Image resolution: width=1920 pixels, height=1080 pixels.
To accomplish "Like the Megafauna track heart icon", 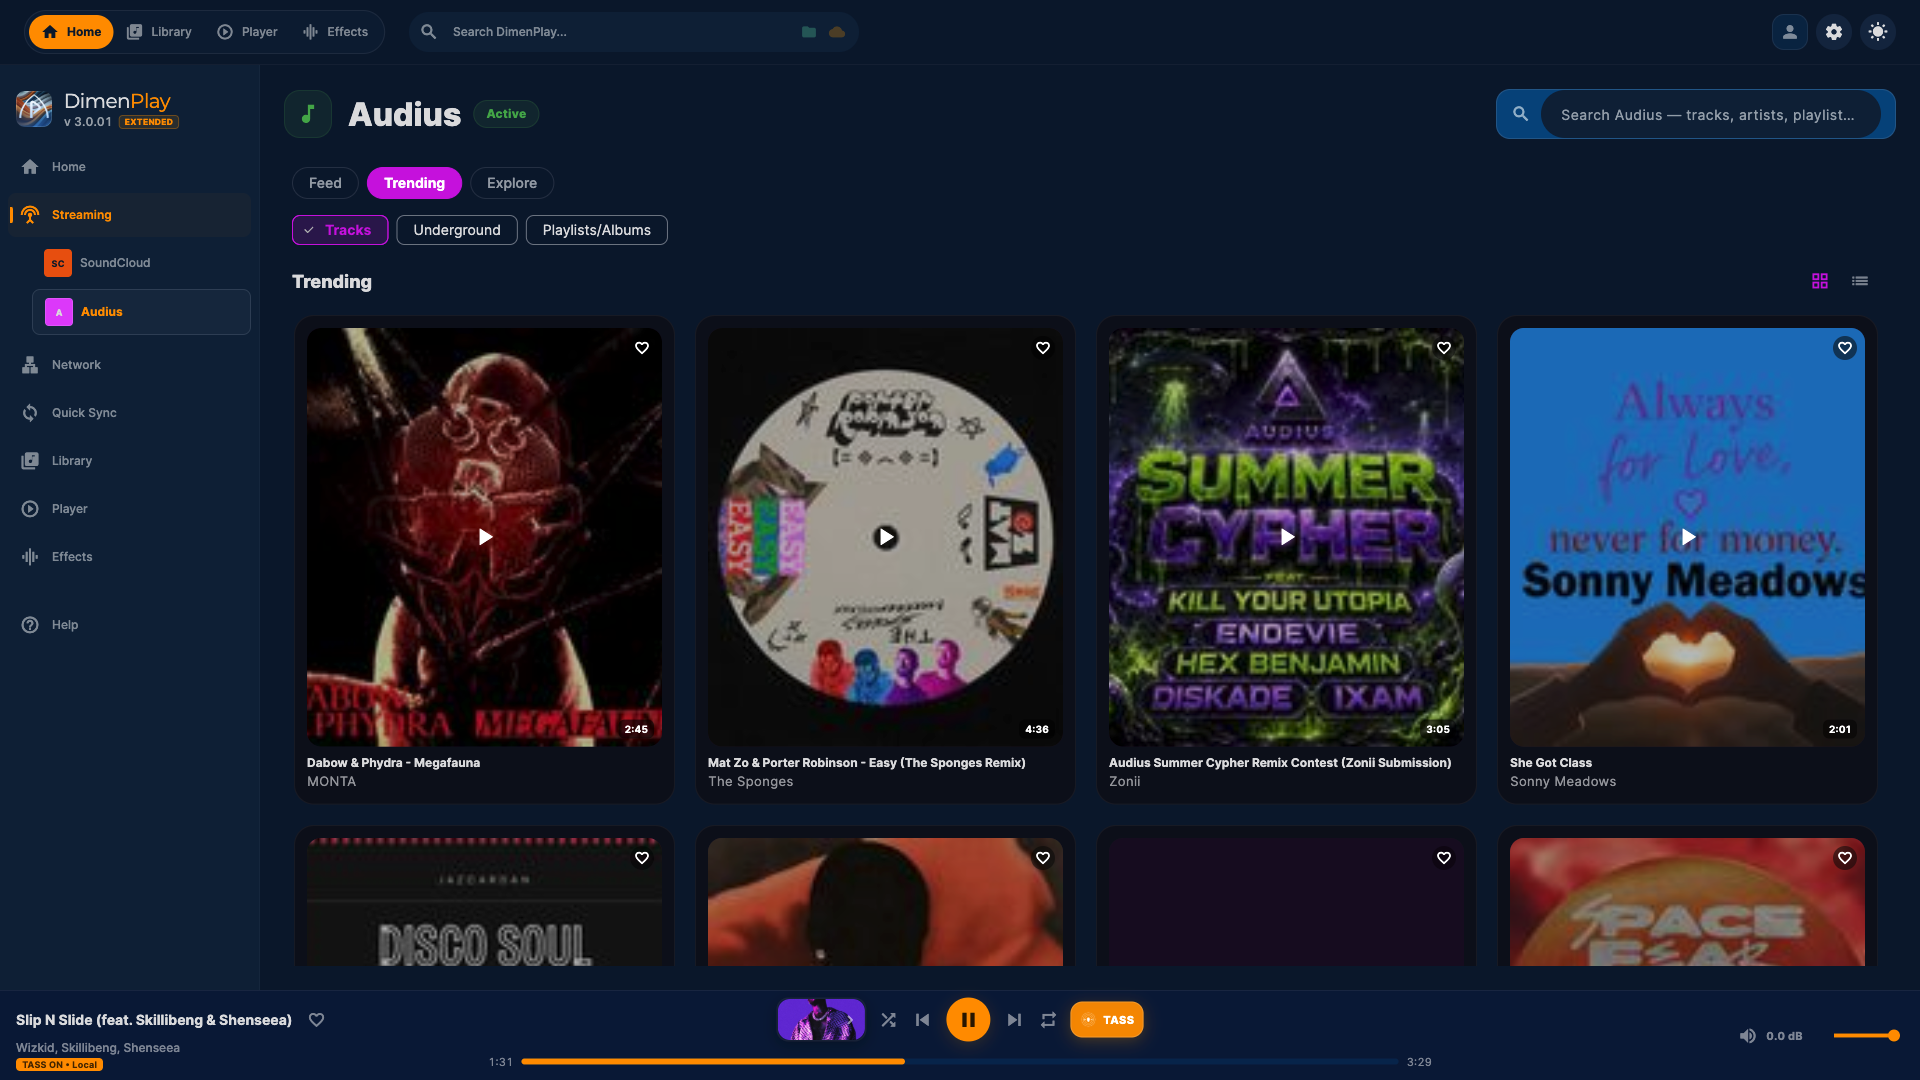I will tap(642, 348).
